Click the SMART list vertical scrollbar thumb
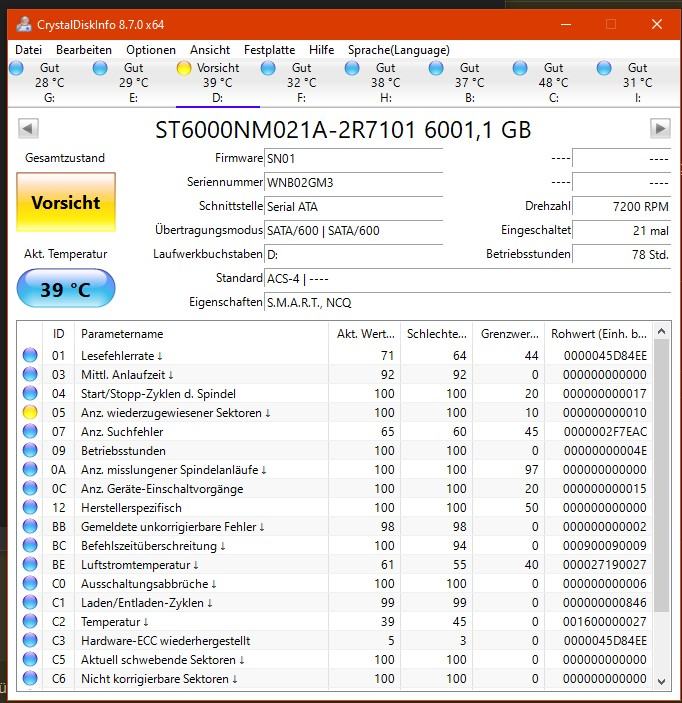Screen dimensions: 682x703 click(x=661, y=476)
